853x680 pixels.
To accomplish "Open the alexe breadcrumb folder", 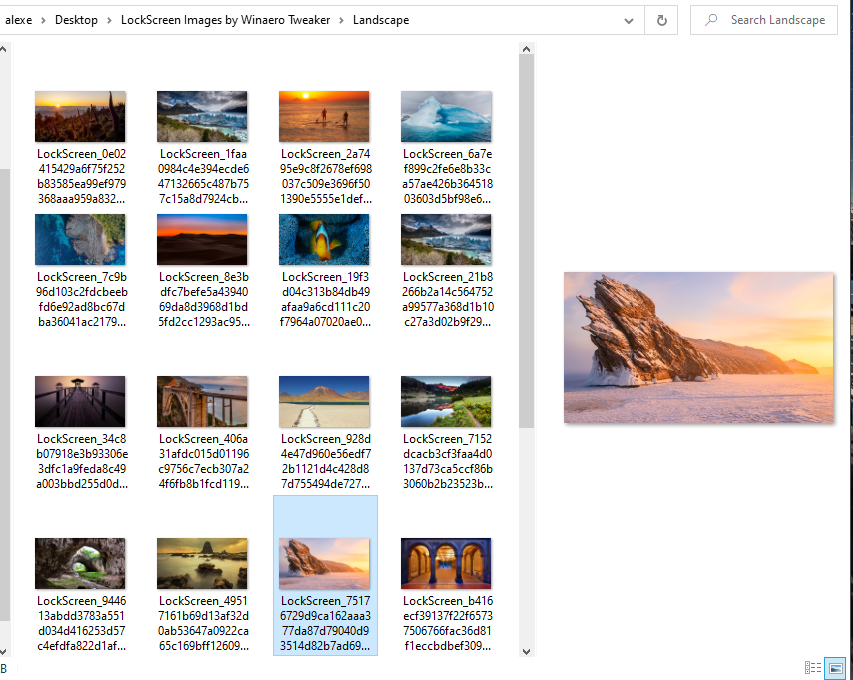I will [x=20, y=19].
